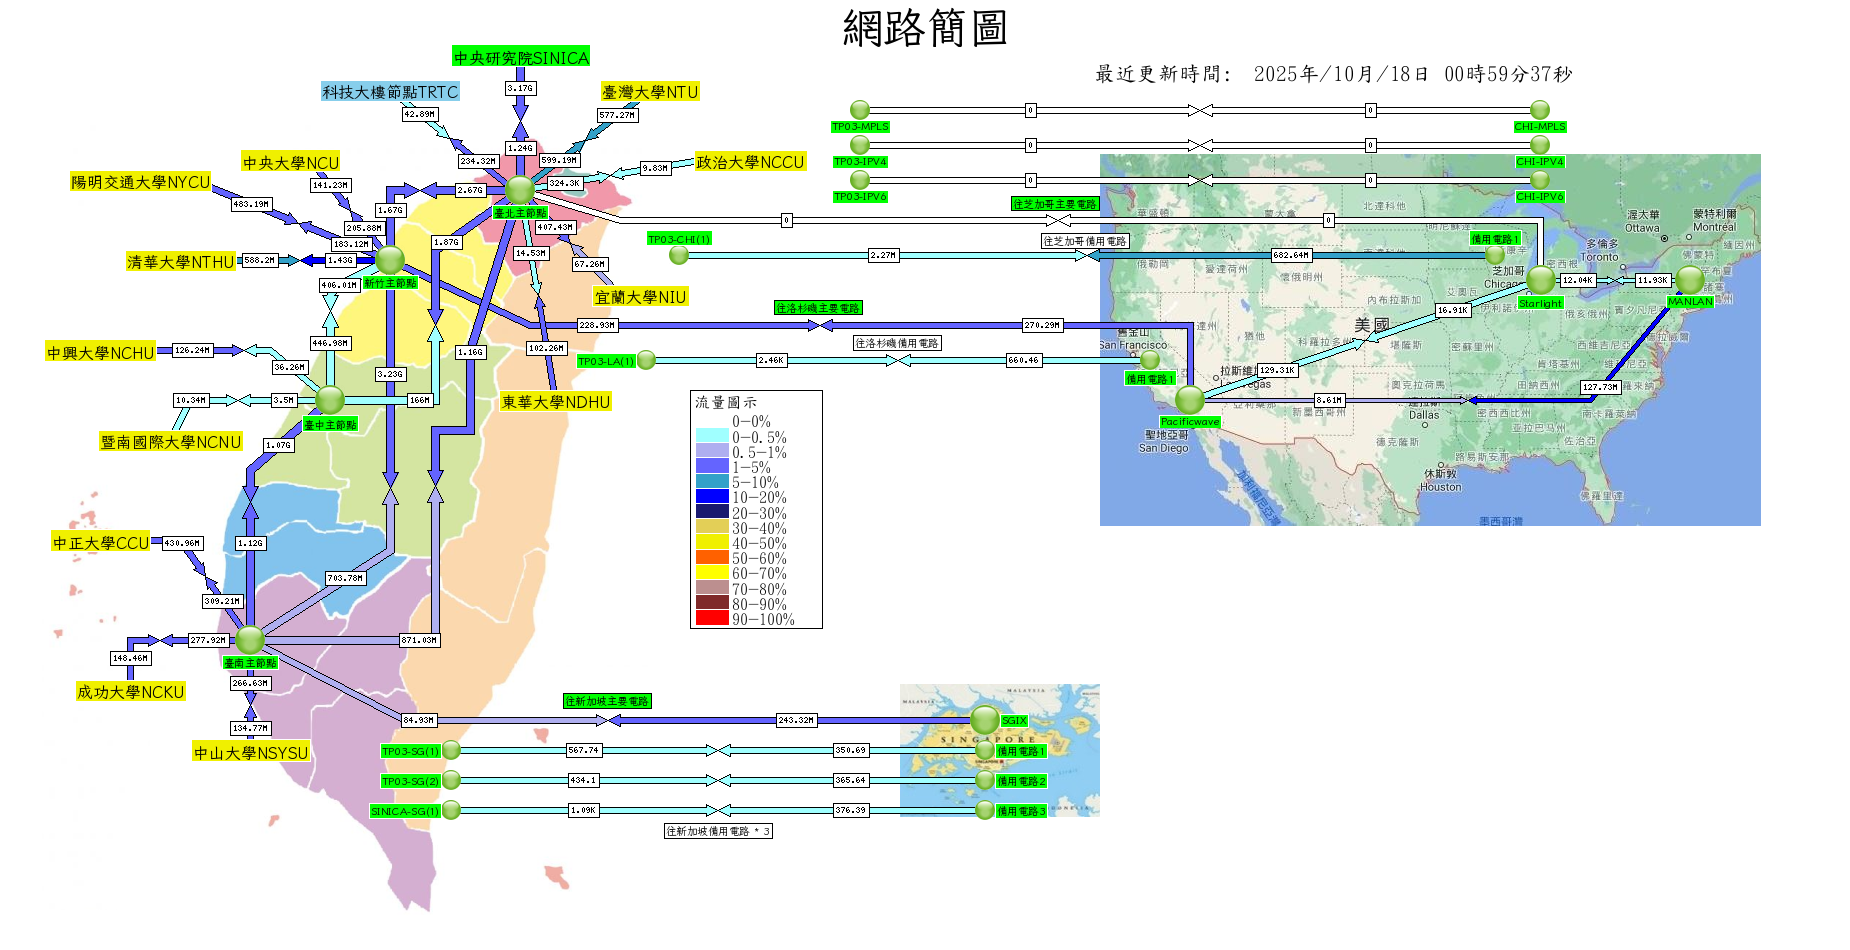Viewport: 1850px width, 950px height.
Task: Select the 新竹主節點 green node icon
Action: click(389, 260)
